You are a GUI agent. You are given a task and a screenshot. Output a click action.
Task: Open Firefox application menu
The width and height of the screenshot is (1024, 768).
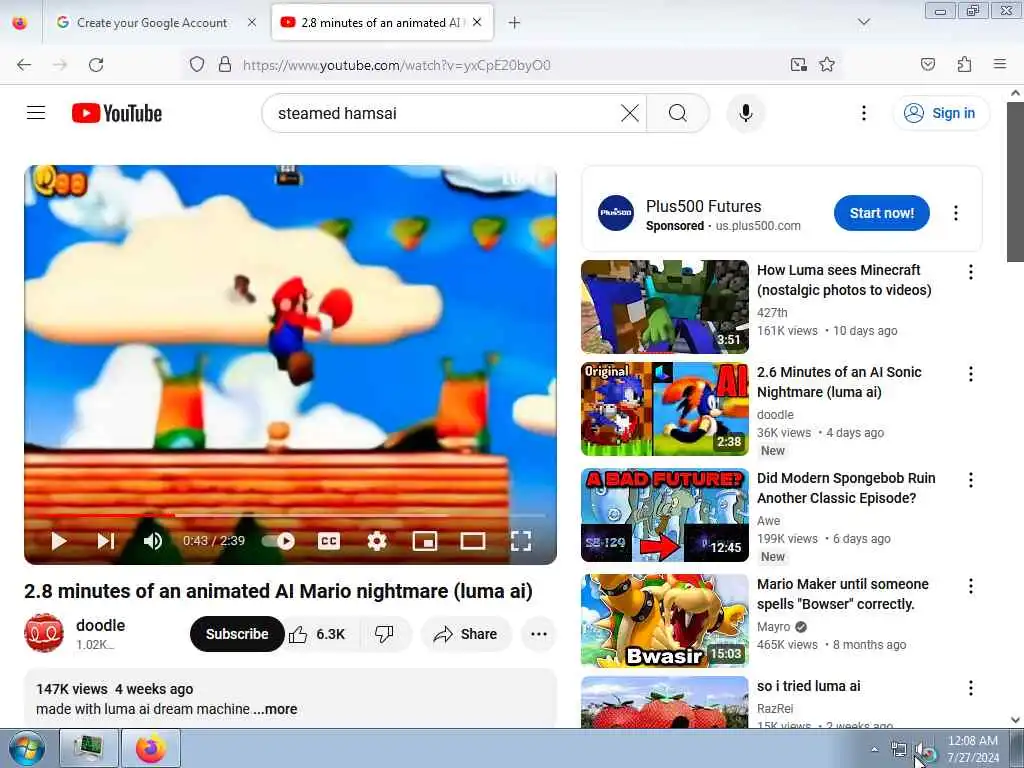(x=999, y=65)
